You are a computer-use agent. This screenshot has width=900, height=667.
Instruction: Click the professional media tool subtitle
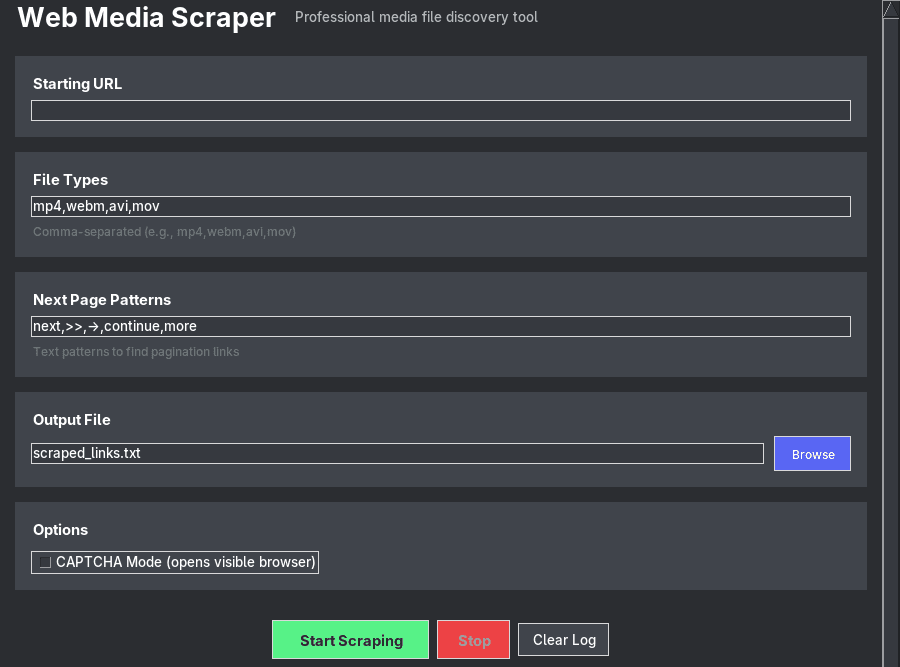coord(416,17)
